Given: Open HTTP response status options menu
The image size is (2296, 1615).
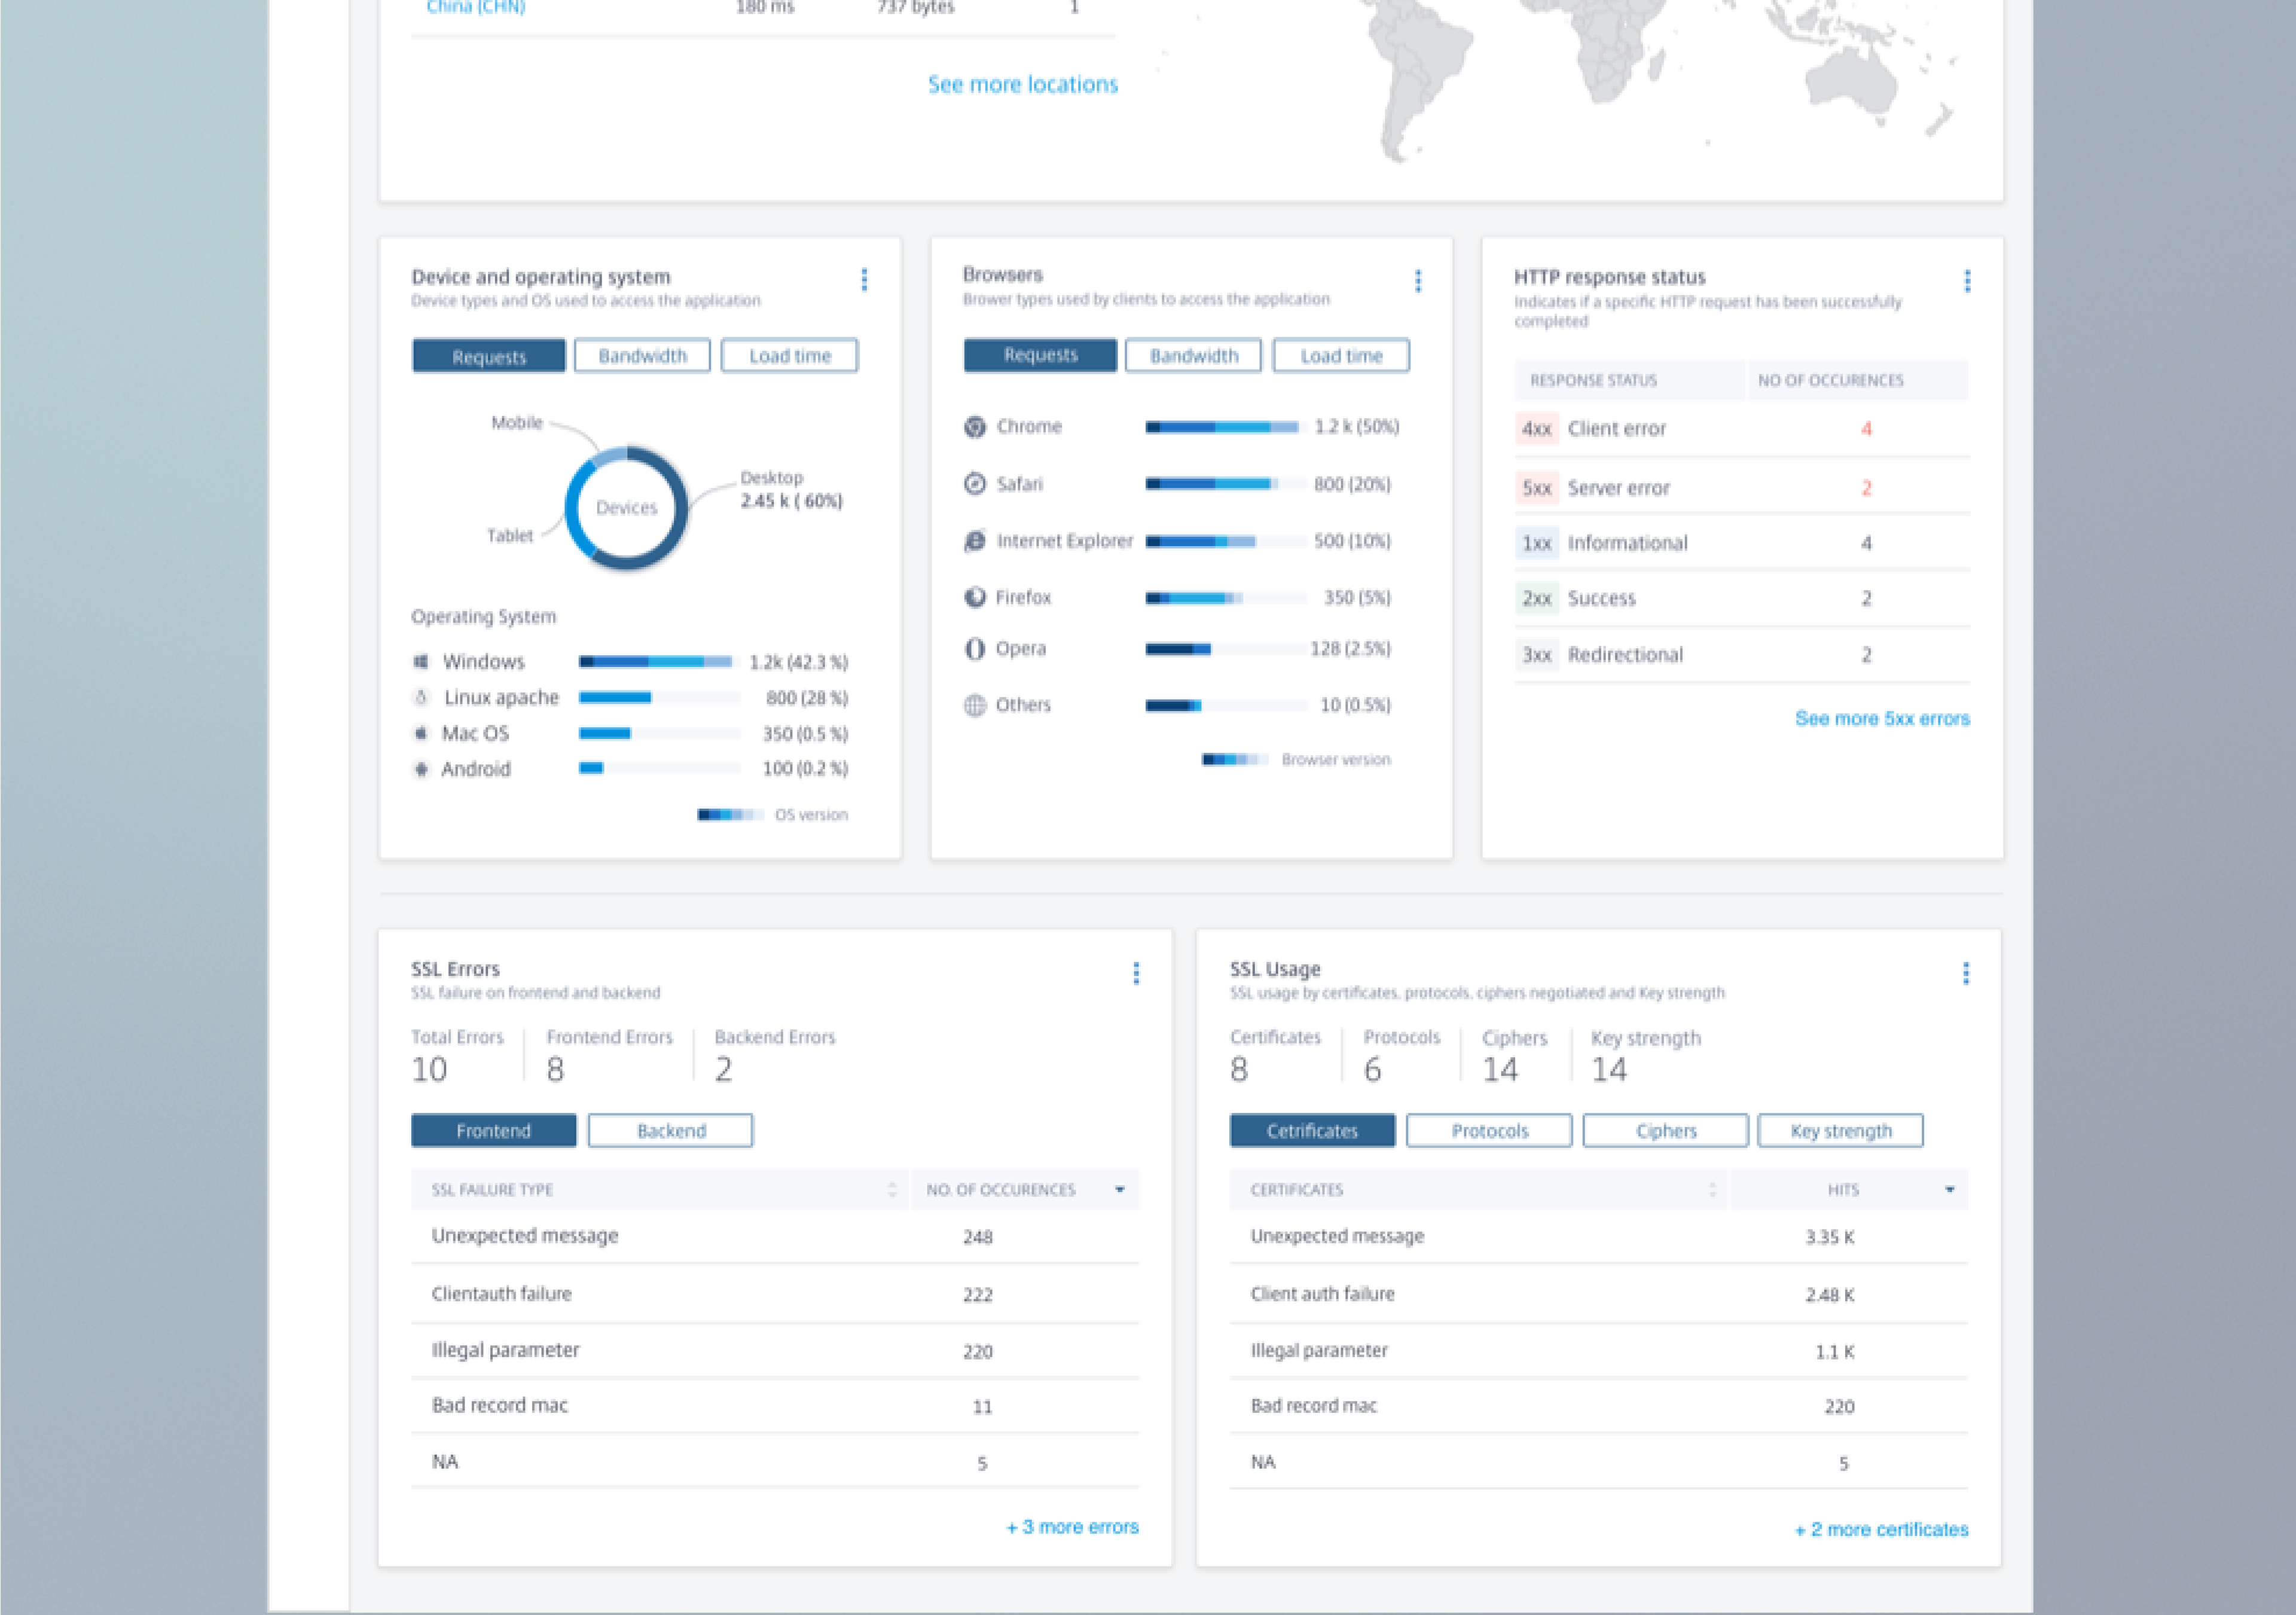Looking at the screenshot, I should pos(1967,281).
